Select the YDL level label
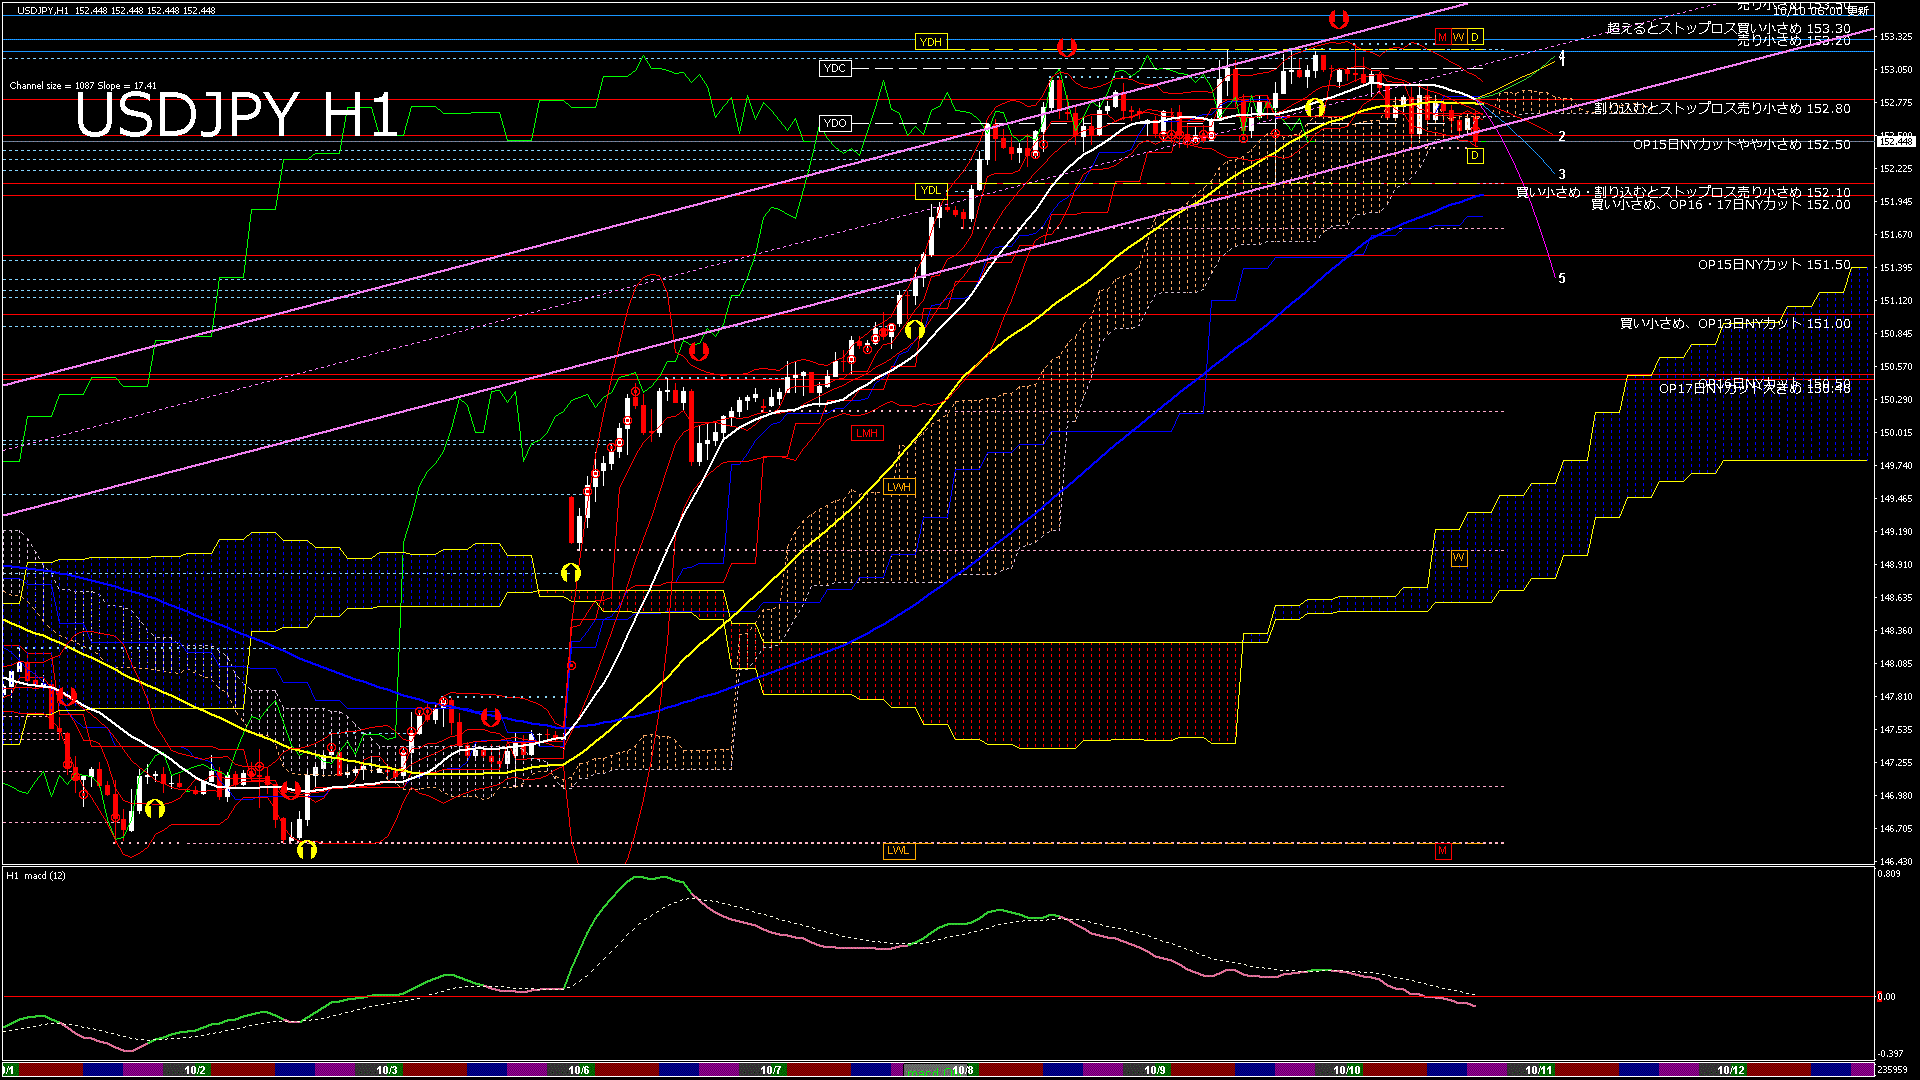Viewport: 1920px width, 1080px height. point(930,190)
